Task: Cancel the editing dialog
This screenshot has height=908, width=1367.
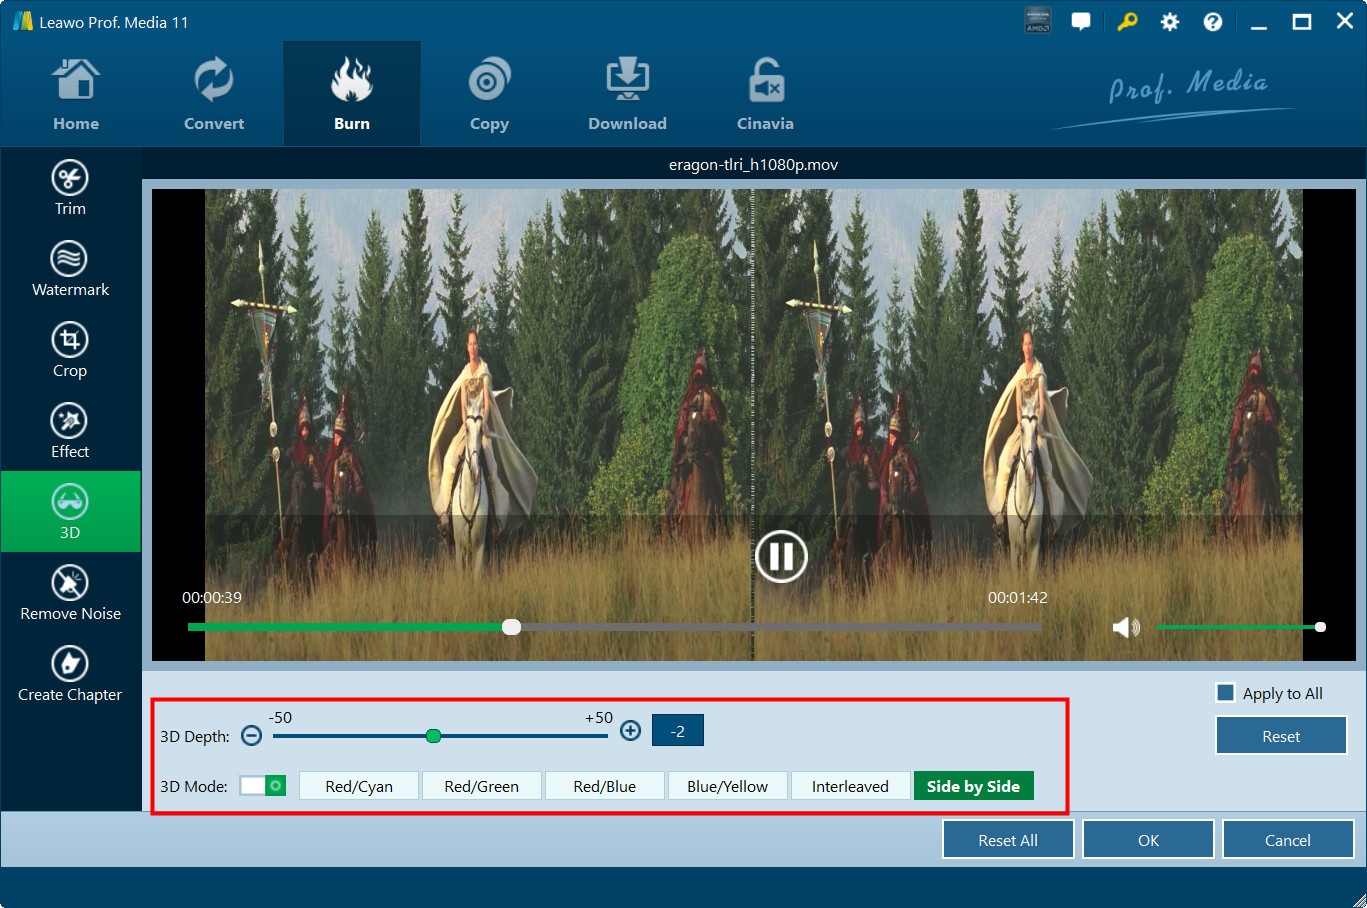Action: click(1288, 840)
